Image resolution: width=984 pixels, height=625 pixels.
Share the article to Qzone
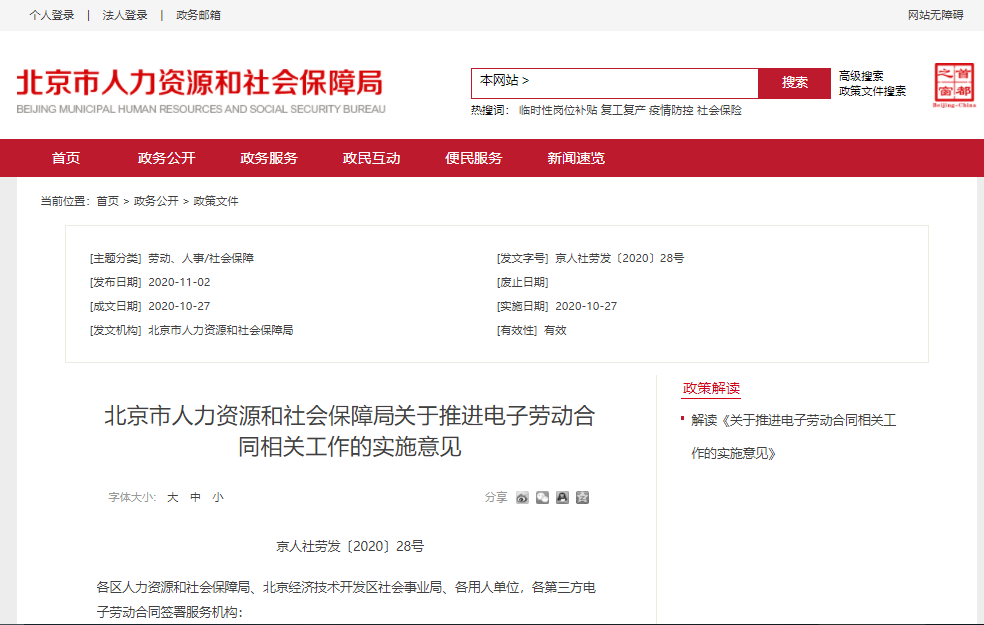pos(582,498)
